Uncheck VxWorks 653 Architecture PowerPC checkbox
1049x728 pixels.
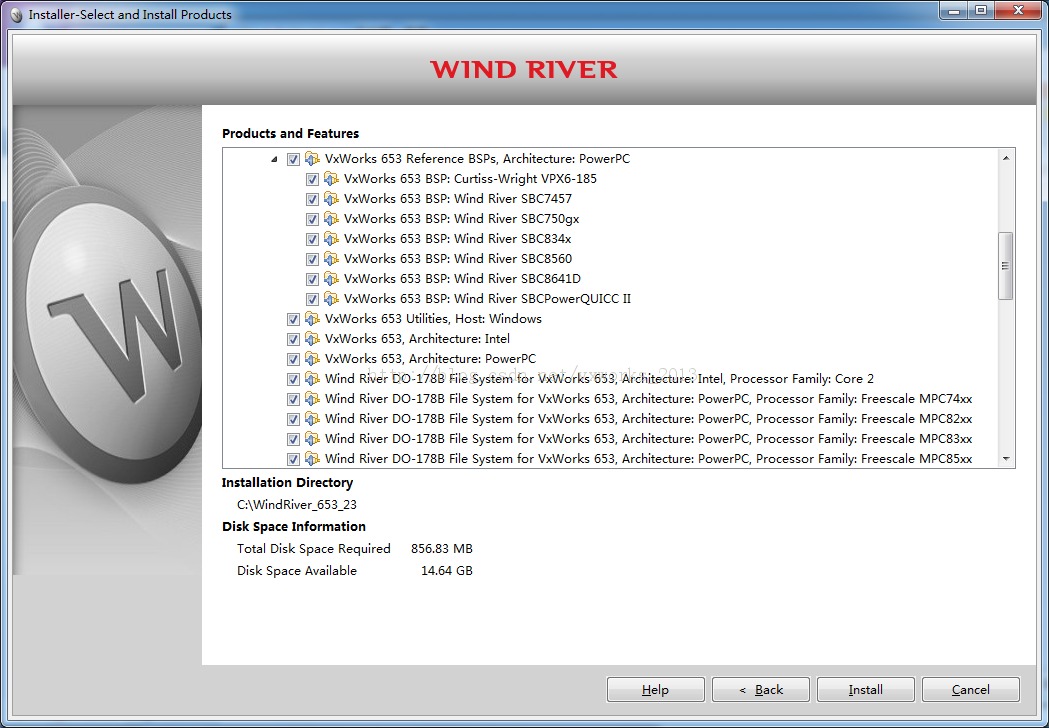click(293, 359)
